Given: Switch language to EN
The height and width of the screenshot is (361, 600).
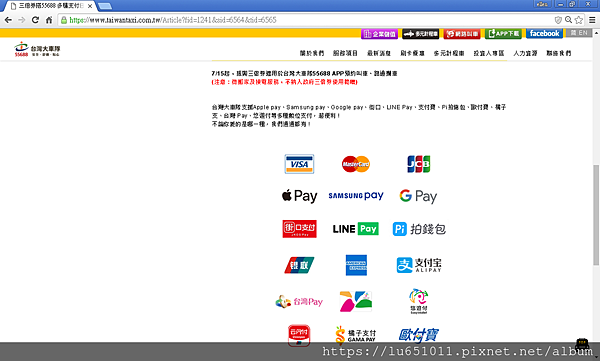Looking at the screenshot, I should 583,33.
